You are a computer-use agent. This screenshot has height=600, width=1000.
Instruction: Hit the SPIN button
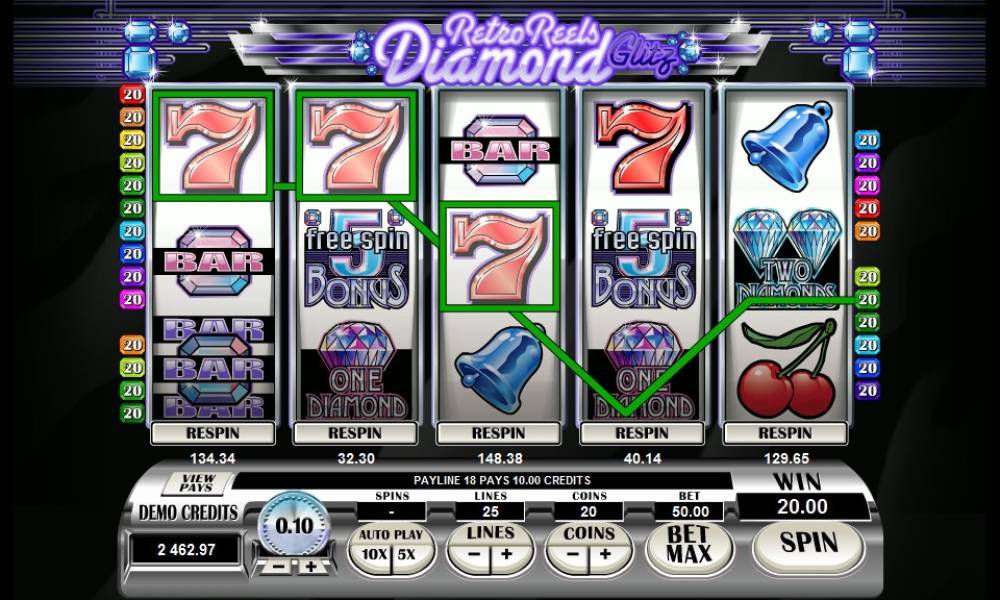[x=809, y=543]
